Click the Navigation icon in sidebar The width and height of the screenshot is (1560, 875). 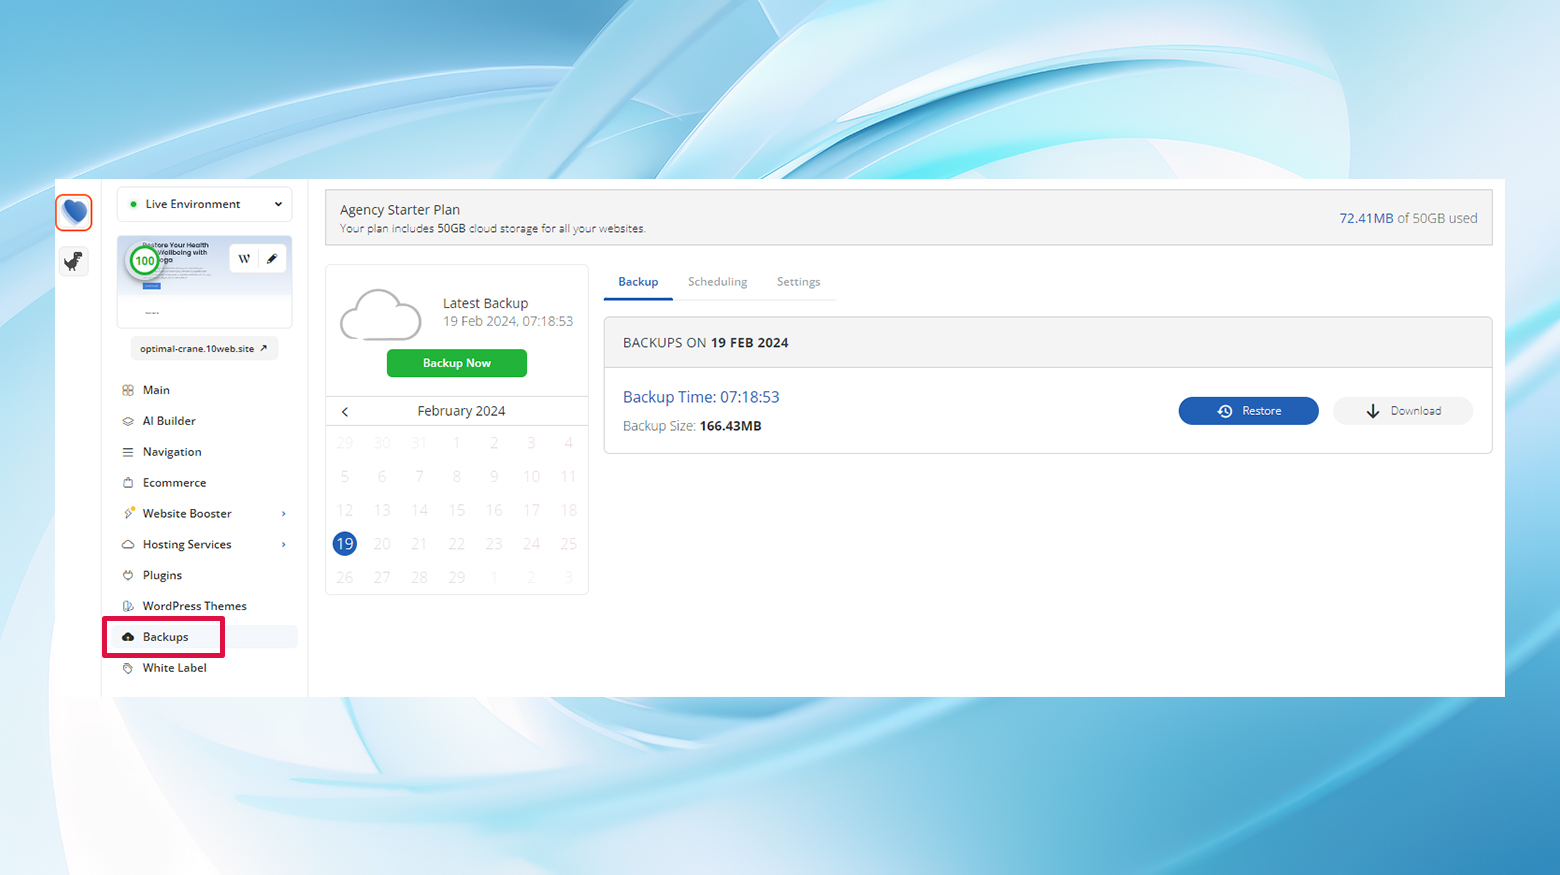pyautogui.click(x=129, y=452)
